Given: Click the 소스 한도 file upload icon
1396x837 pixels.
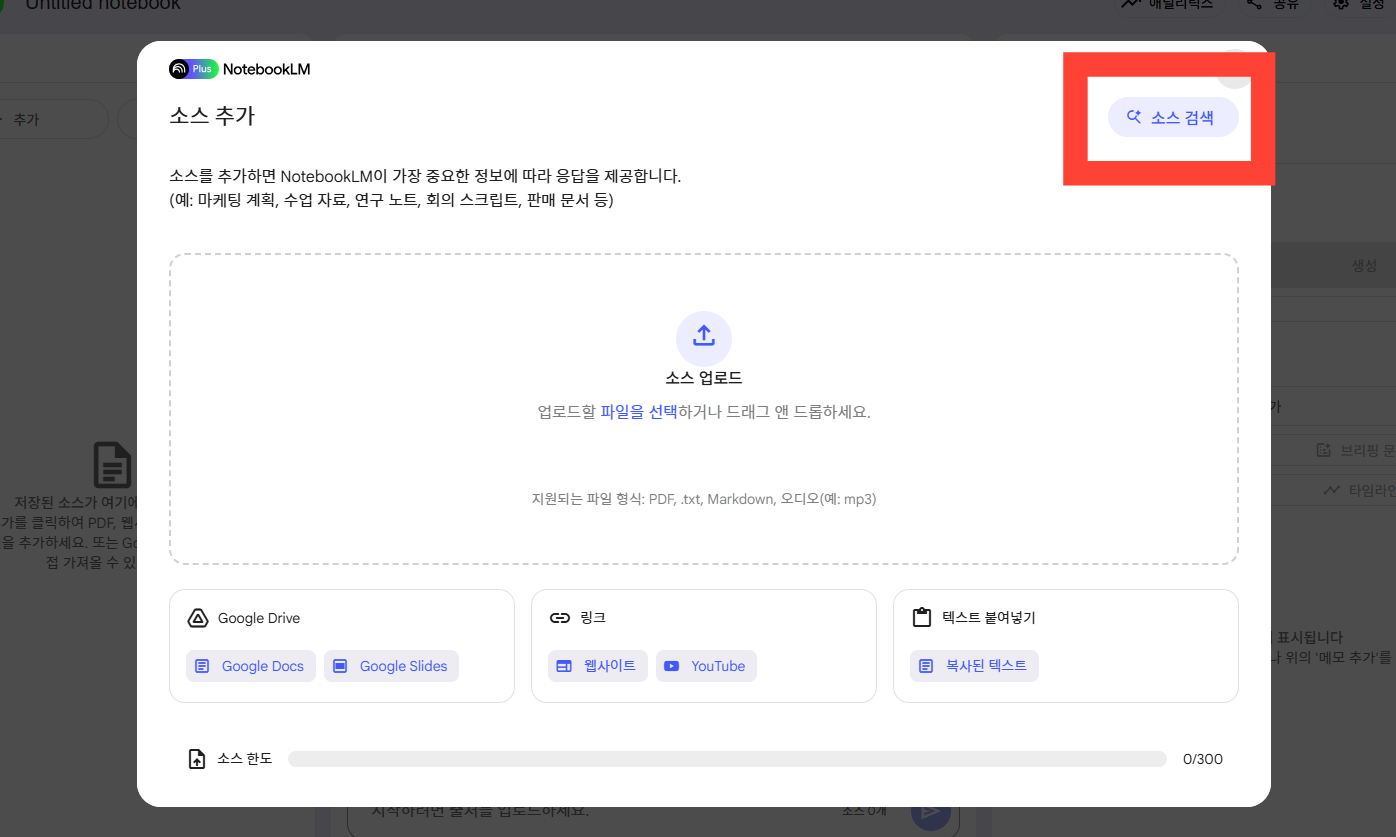Looking at the screenshot, I should click(x=197, y=759).
